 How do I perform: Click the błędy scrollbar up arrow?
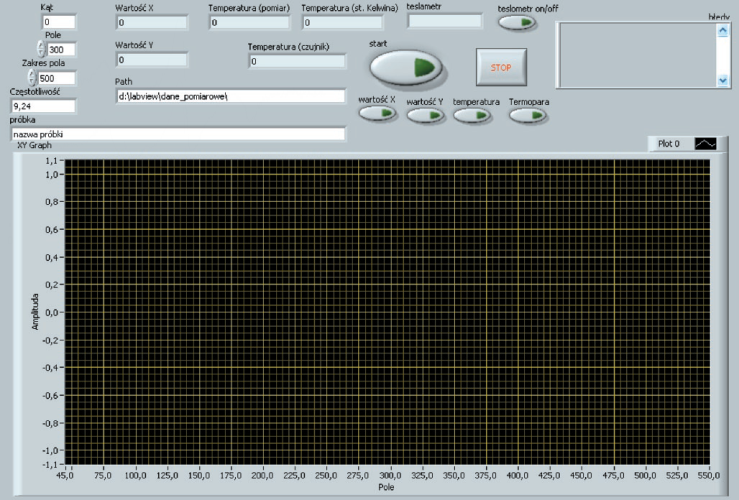point(723,31)
